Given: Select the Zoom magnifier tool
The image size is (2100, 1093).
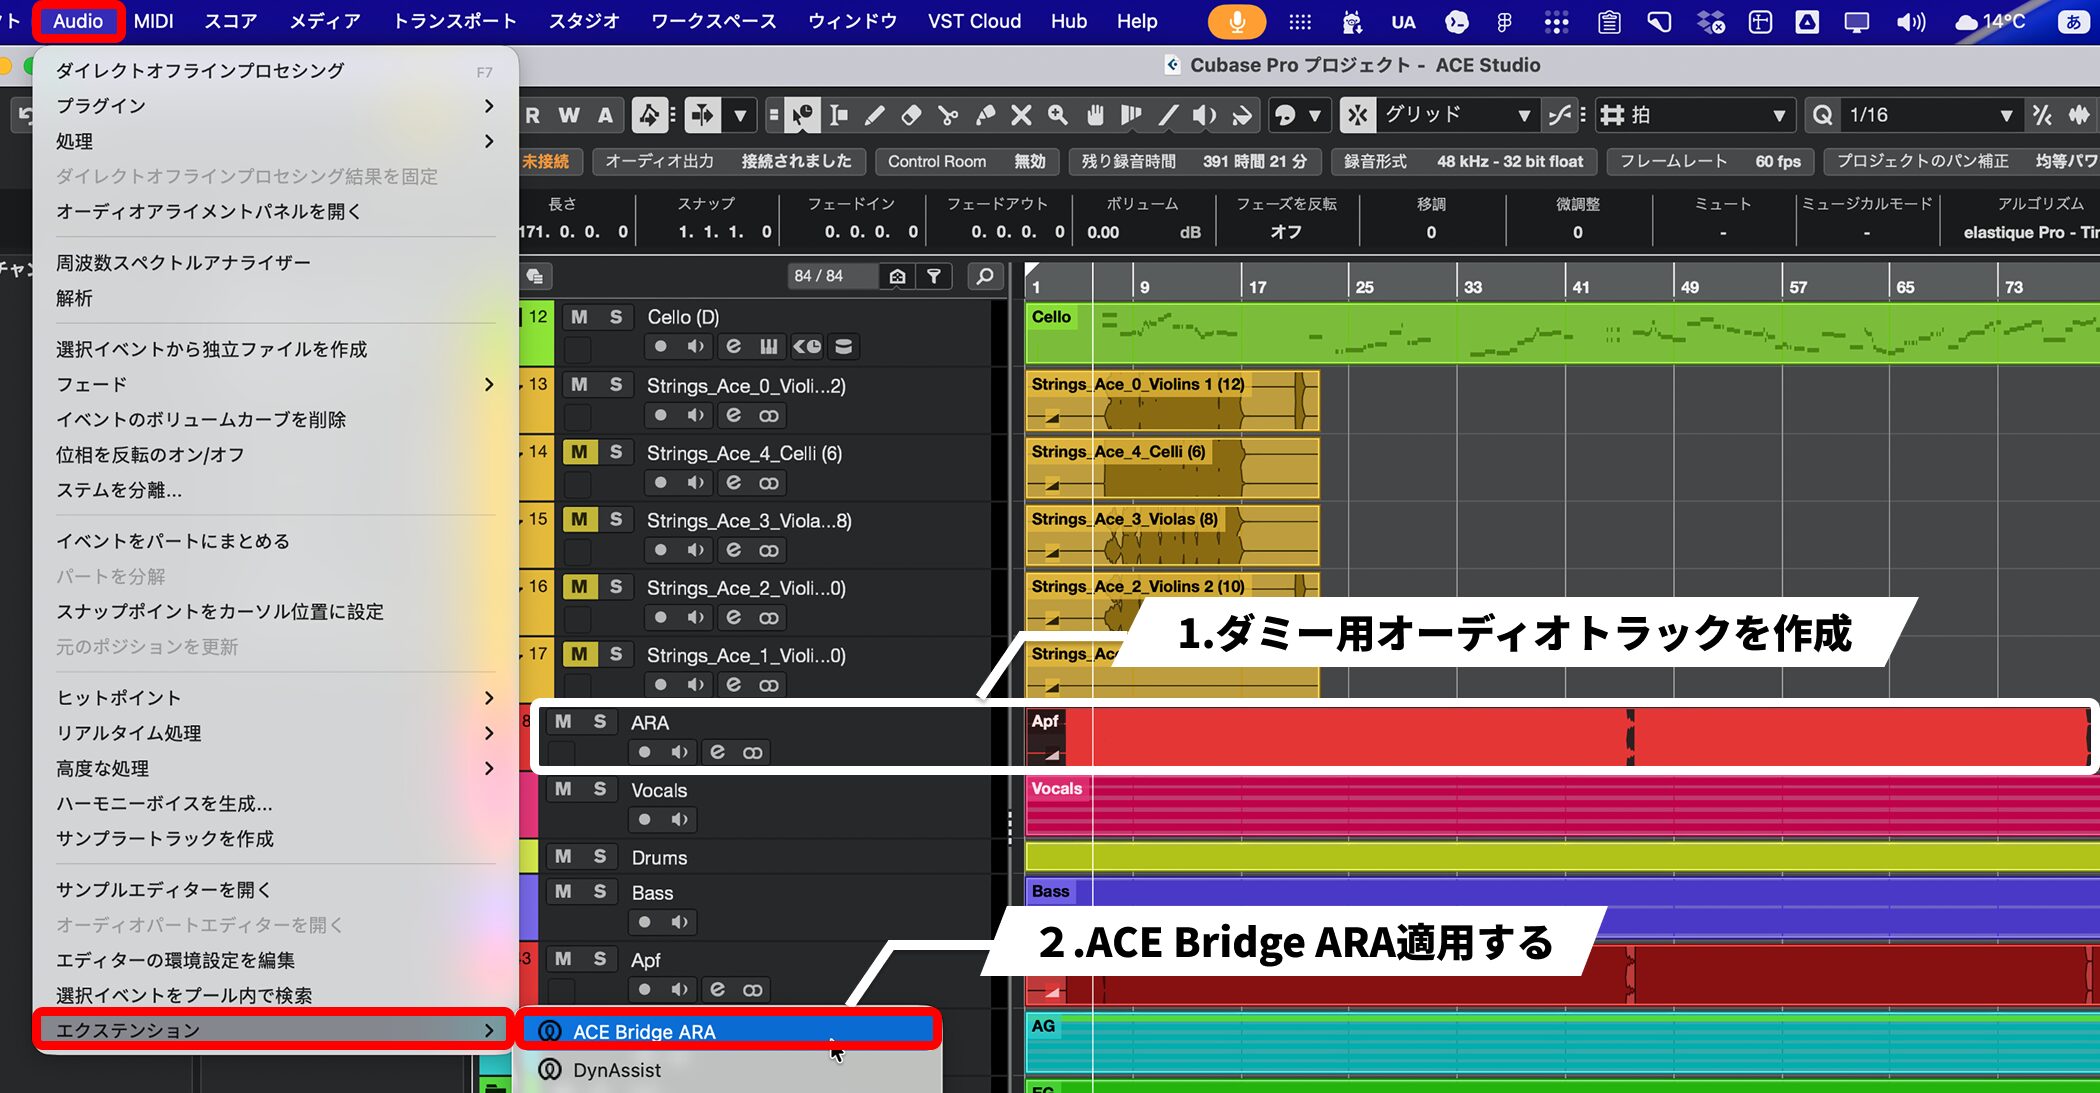Looking at the screenshot, I should [1058, 116].
